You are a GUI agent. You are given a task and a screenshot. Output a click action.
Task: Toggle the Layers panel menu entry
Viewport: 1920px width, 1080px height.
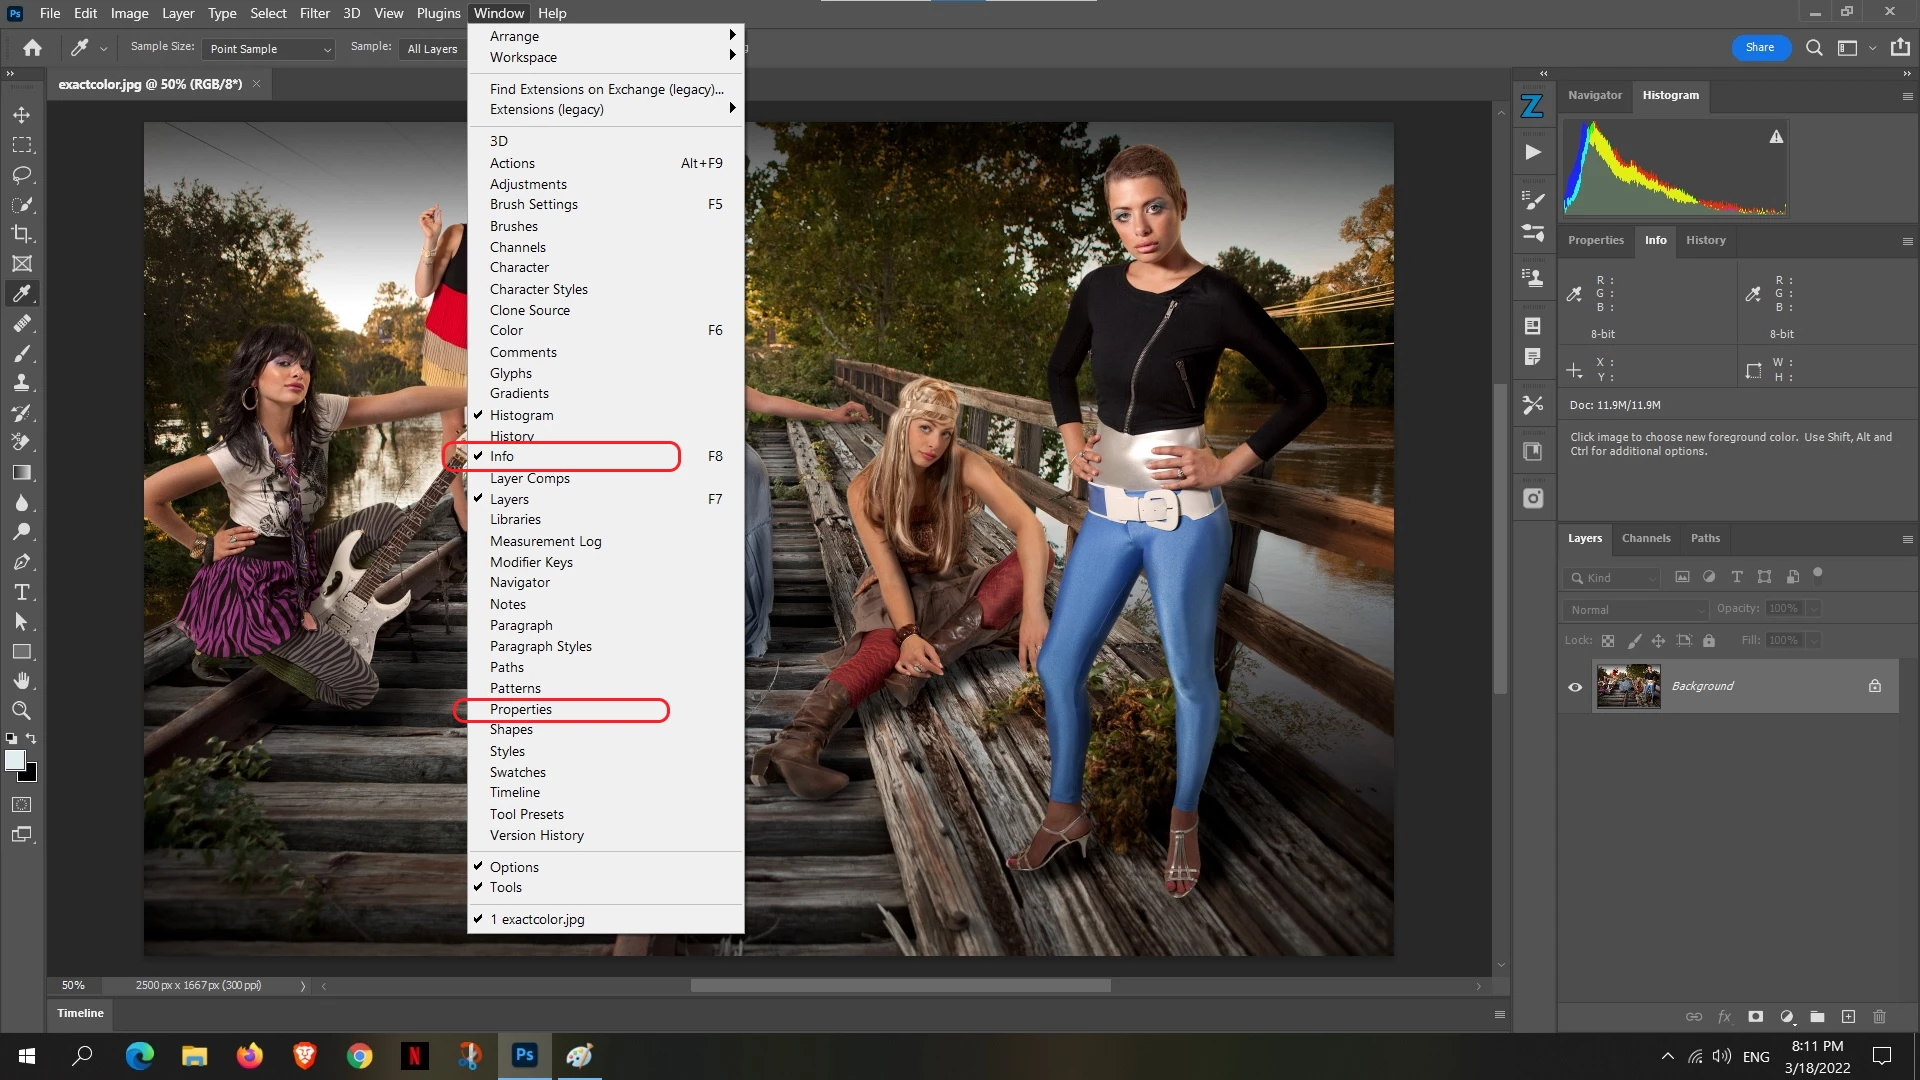(x=509, y=499)
